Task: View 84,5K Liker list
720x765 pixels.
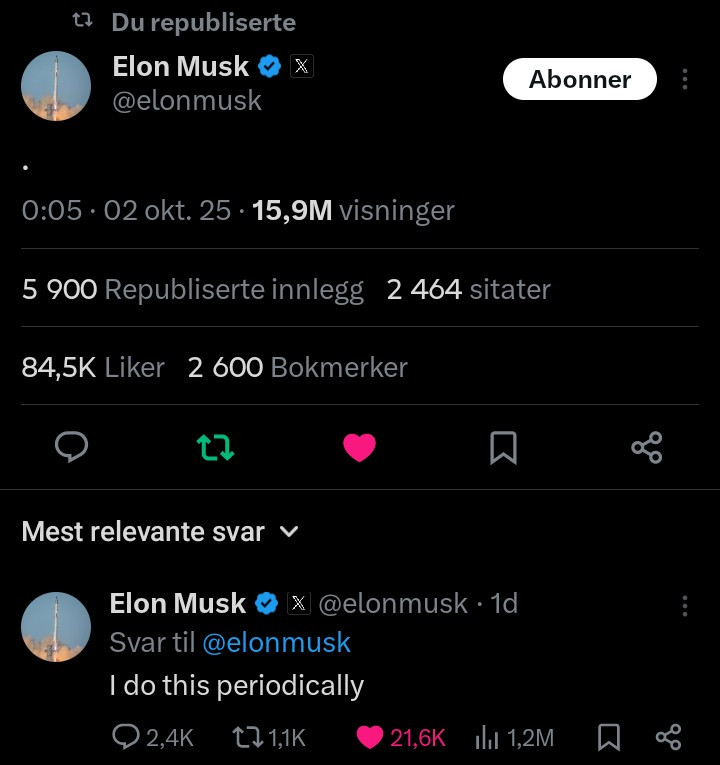Action: click(93, 367)
